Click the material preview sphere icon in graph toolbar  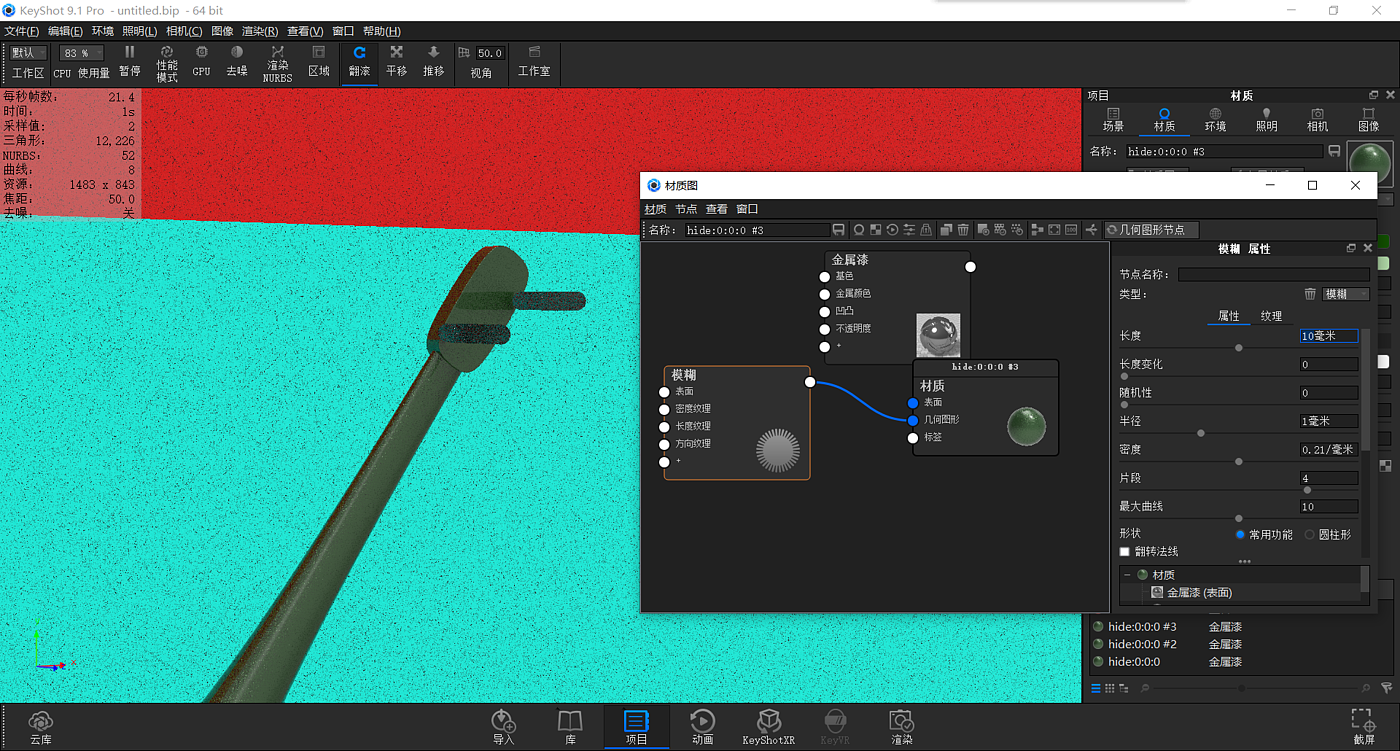coord(858,230)
